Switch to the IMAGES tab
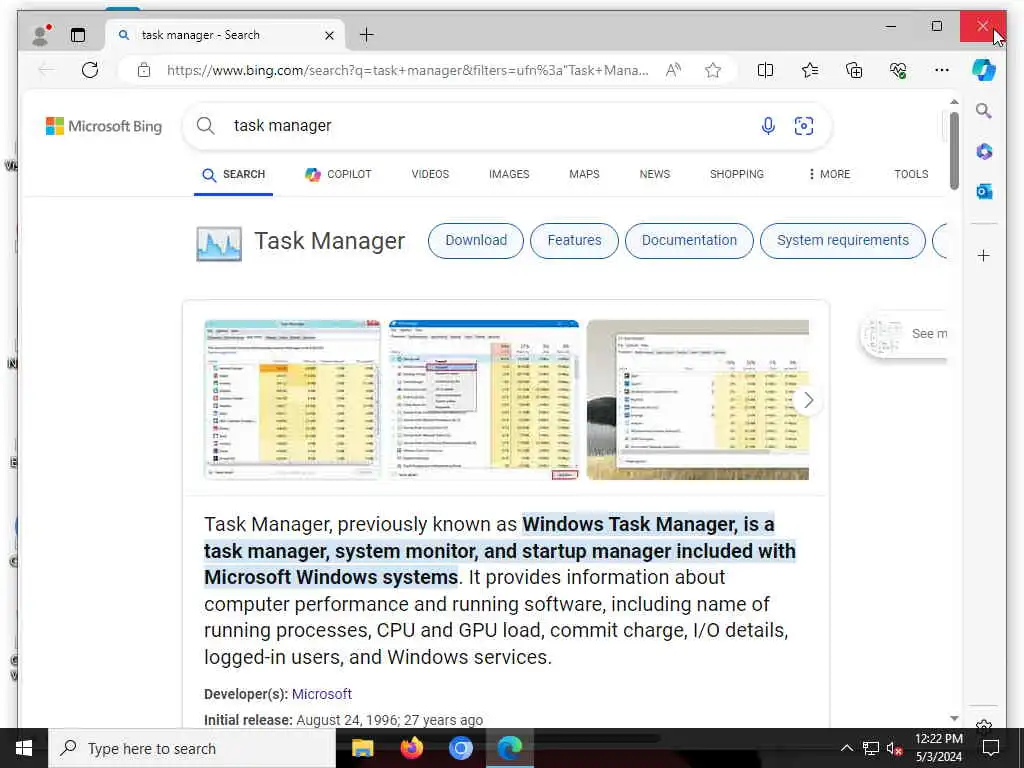 point(509,174)
